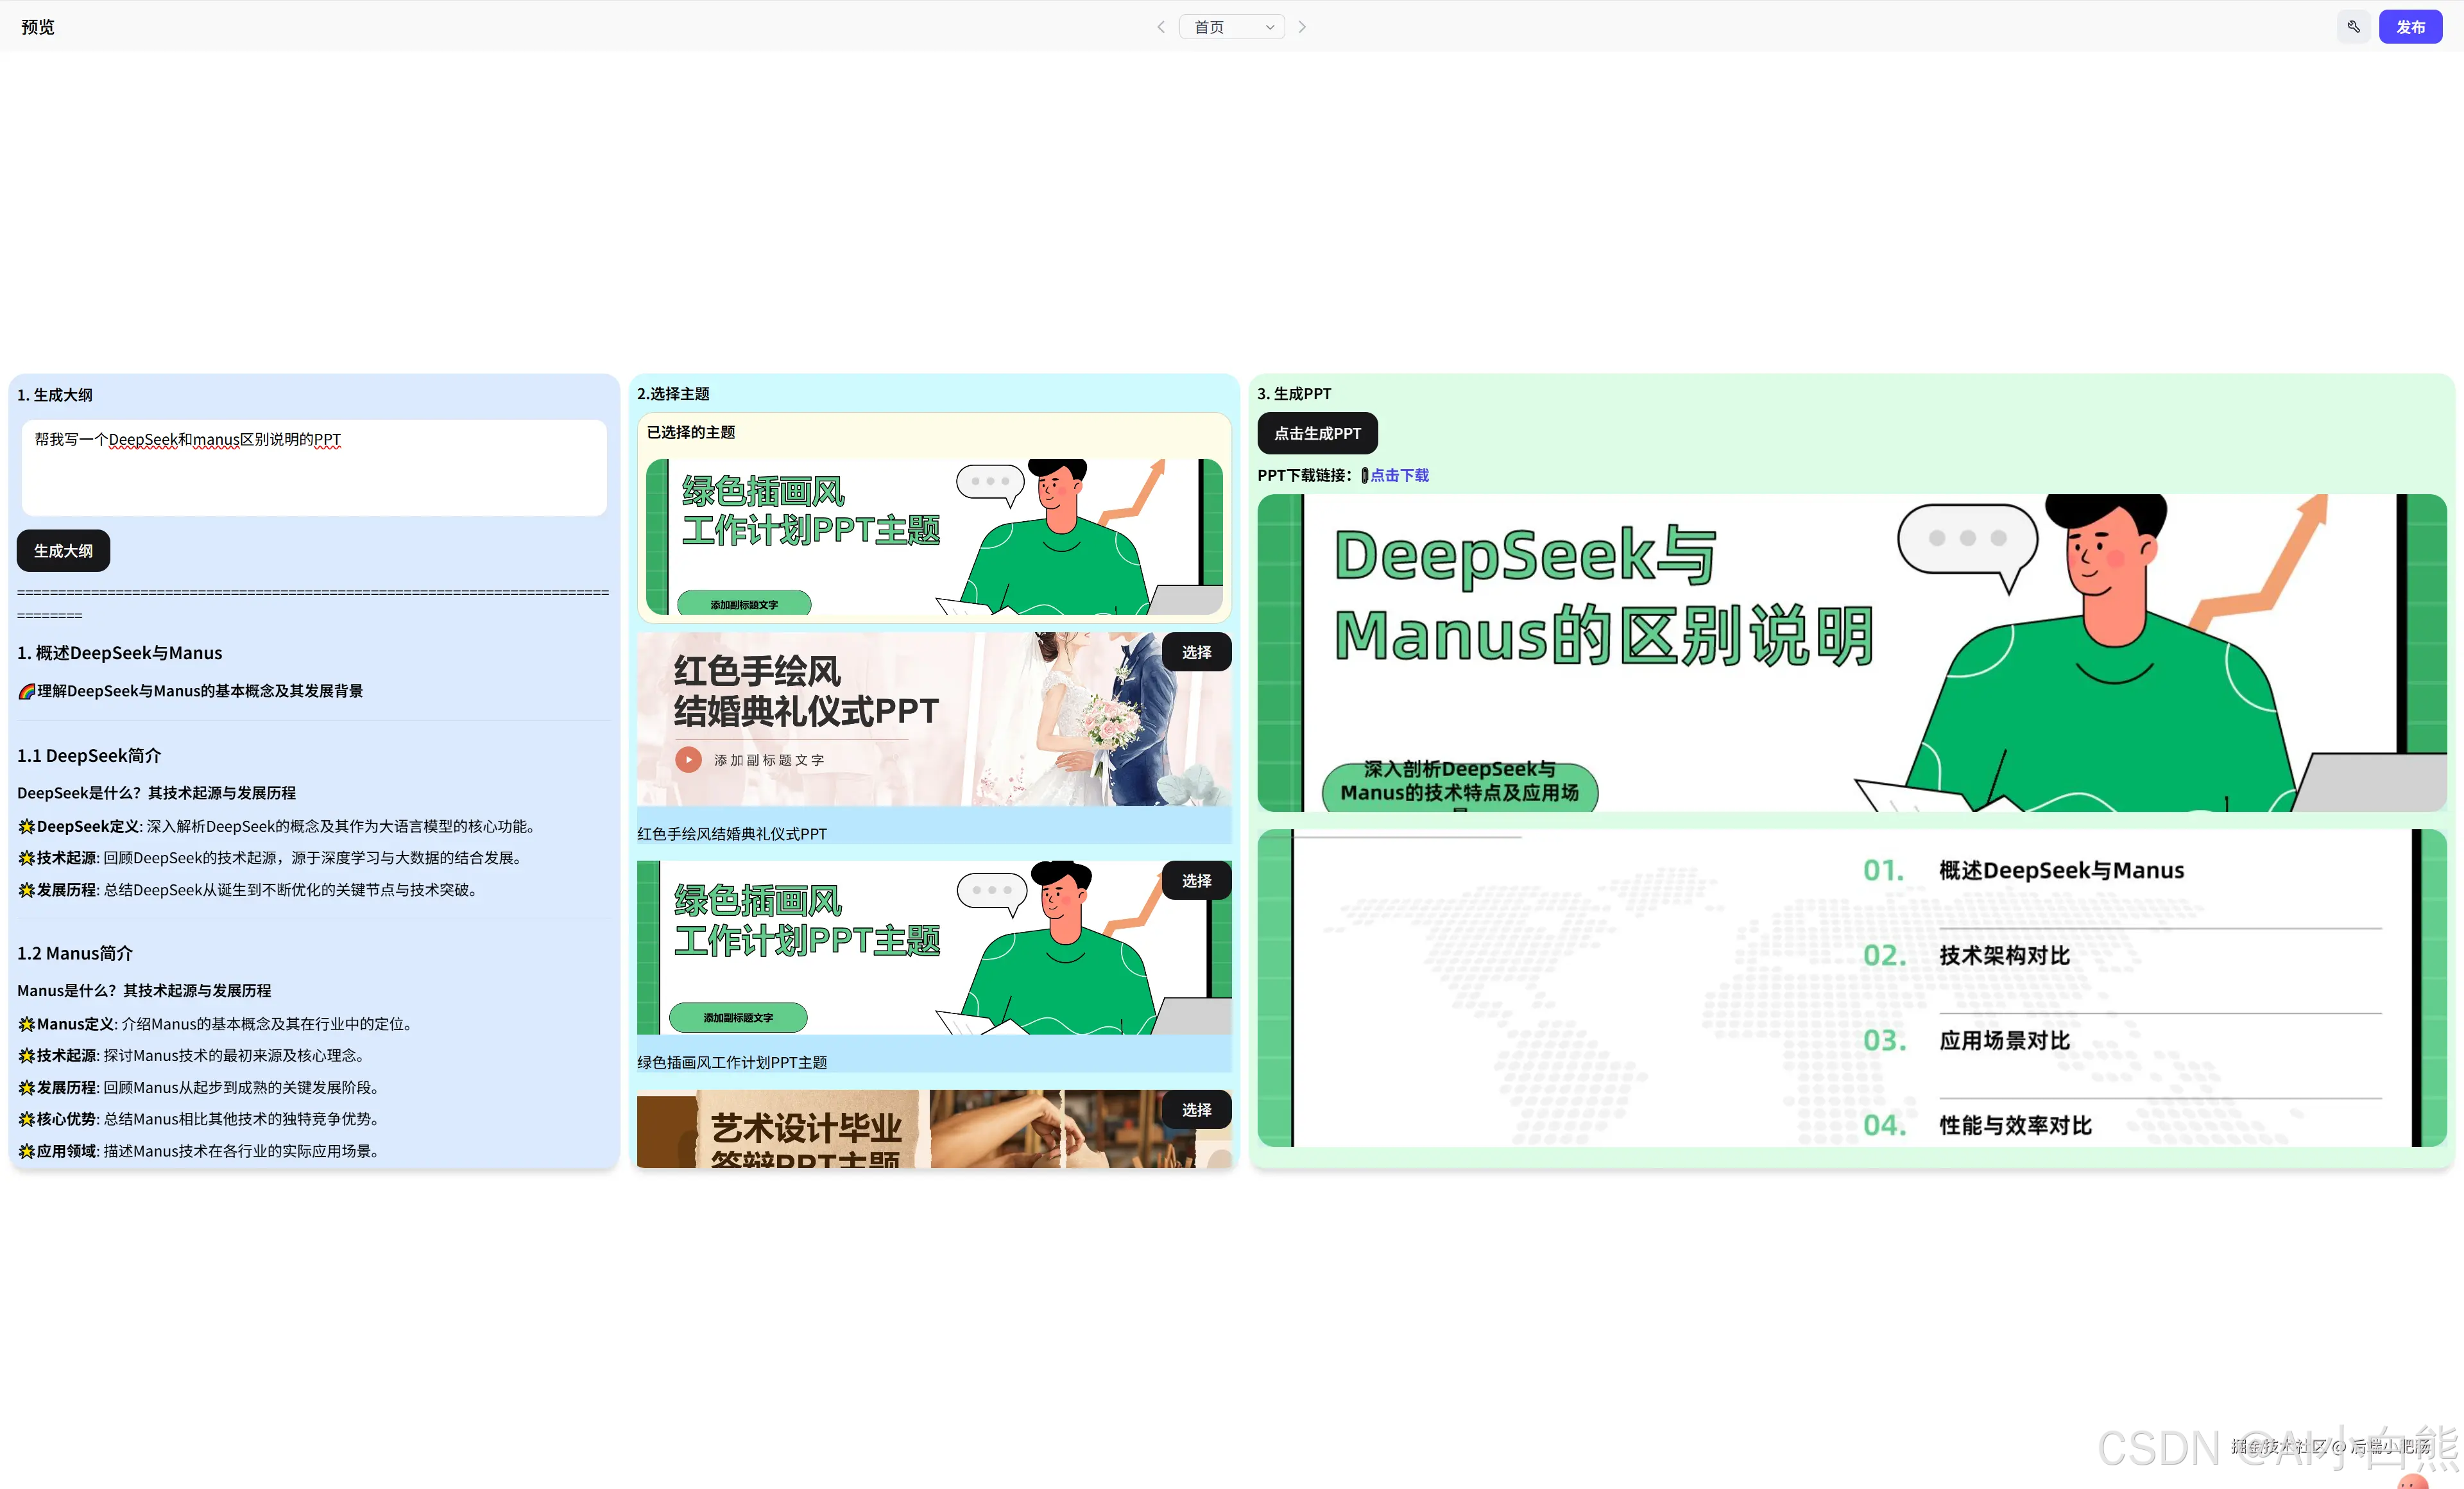Click the 点击生成PPT button

[x=1317, y=433]
